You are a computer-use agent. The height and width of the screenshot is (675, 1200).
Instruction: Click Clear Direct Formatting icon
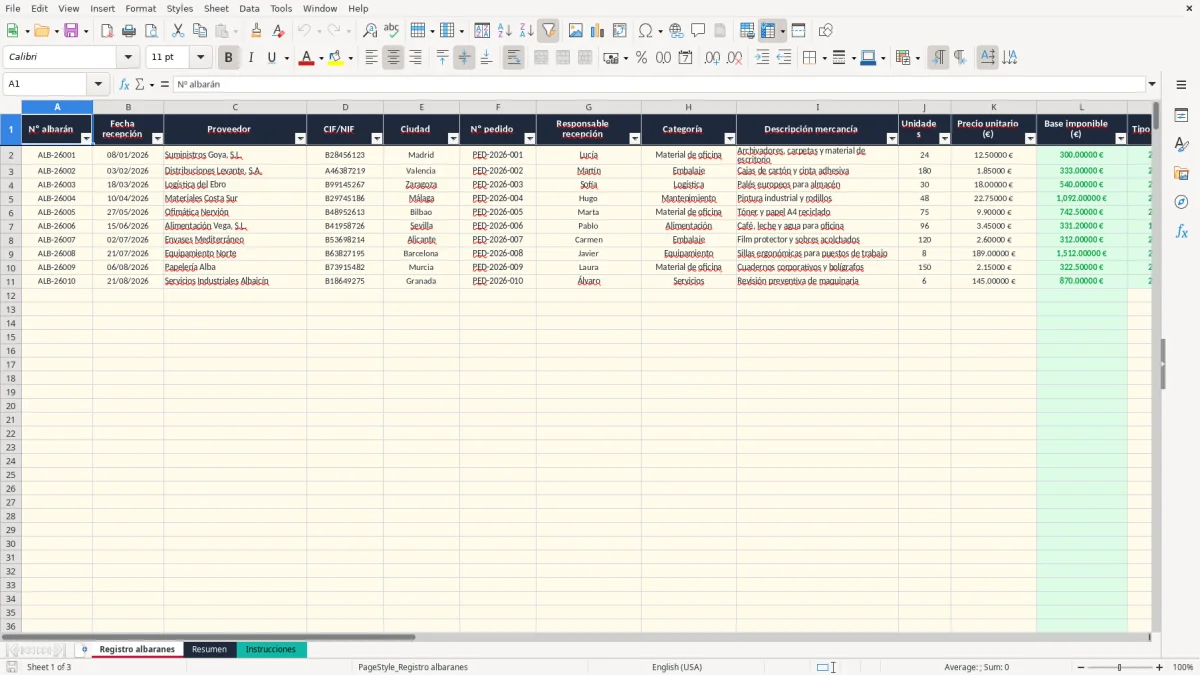click(x=278, y=31)
